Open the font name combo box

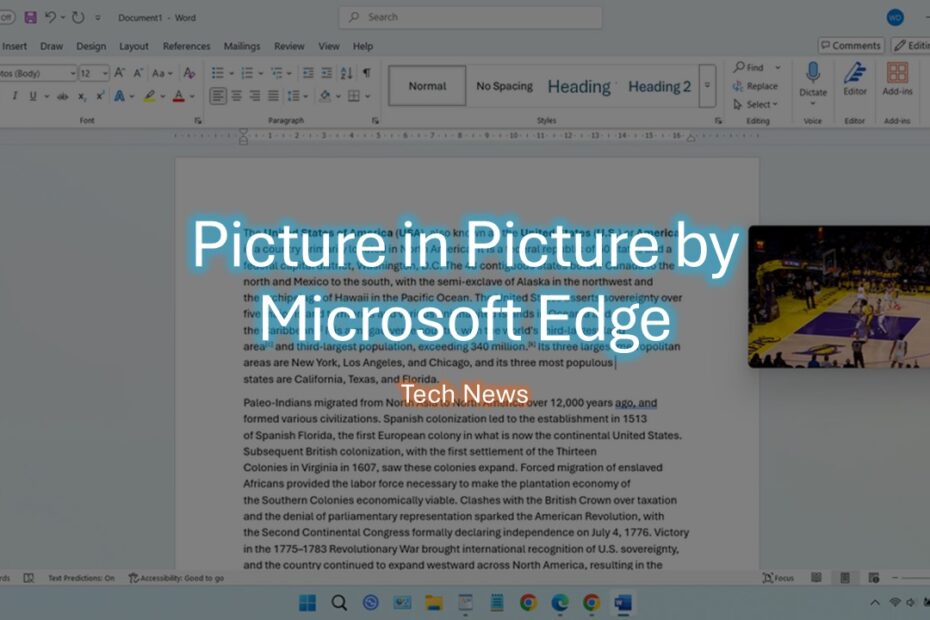click(38, 73)
